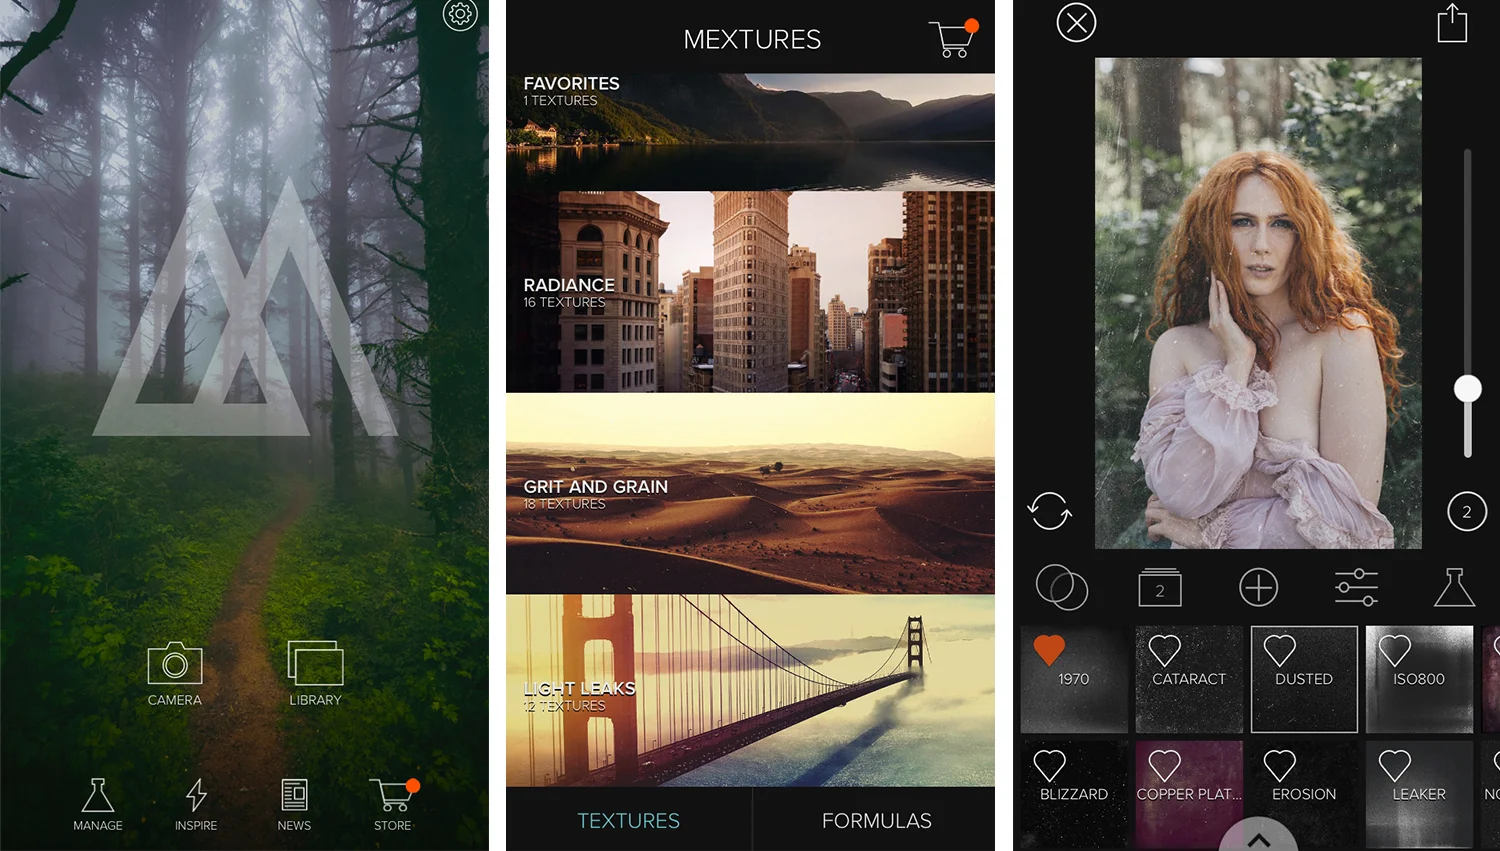Select the LEAKER texture label
The height and width of the screenshot is (851, 1500).
pyautogui.click(x=1419, y=794)
